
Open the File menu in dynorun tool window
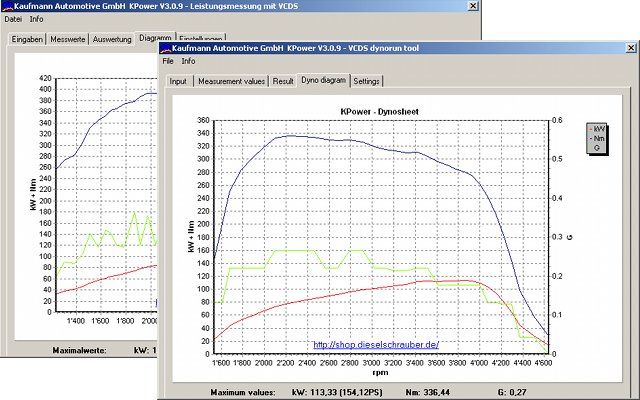point(168,61)
